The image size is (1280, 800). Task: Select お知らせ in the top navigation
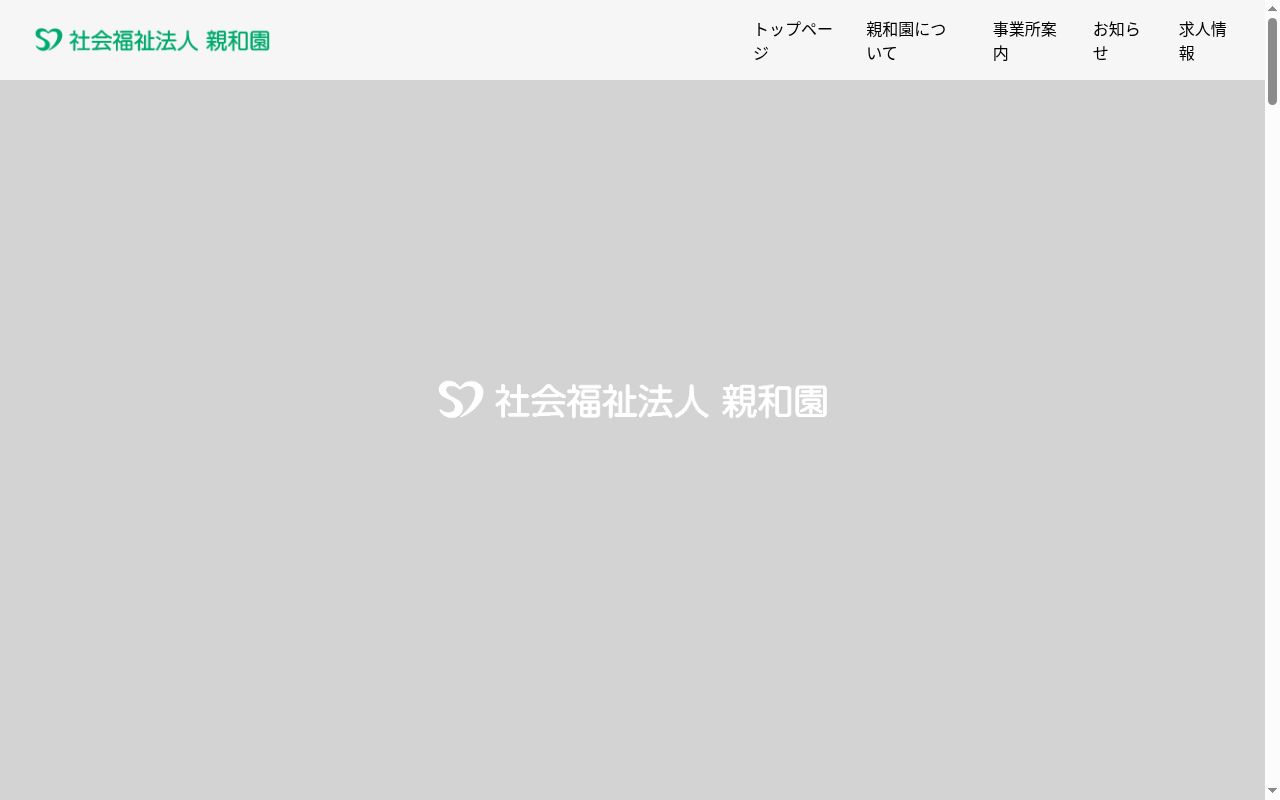click(1117, 41)
